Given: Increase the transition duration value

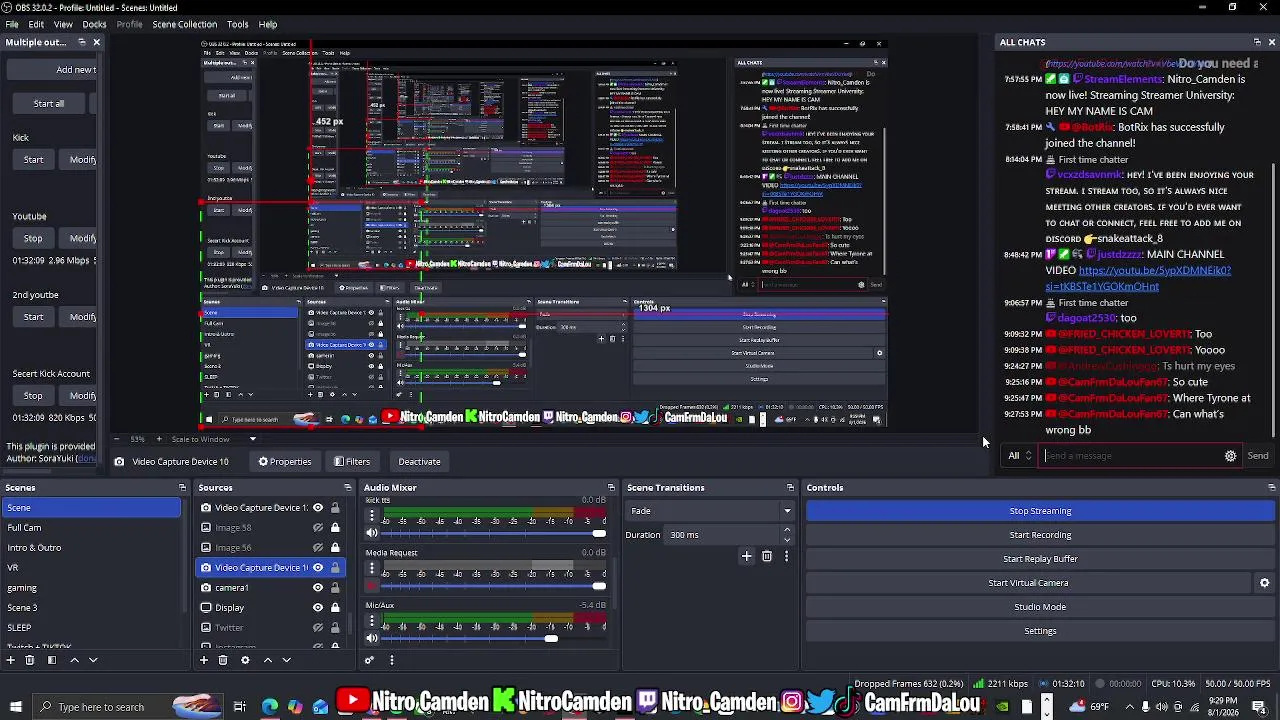Looking at the screenshot, I should click(x=787, y=530).
